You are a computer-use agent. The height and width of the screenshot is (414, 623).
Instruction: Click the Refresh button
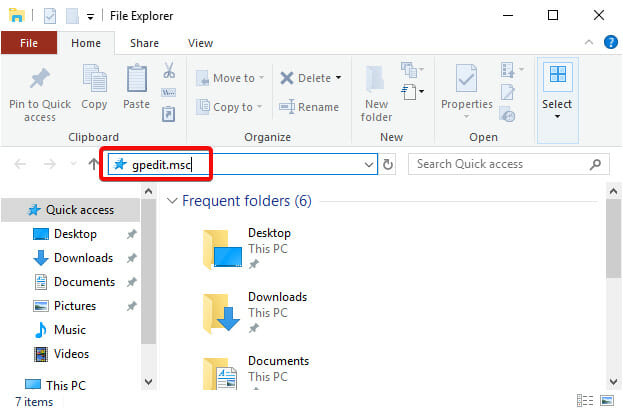point(388,164)
